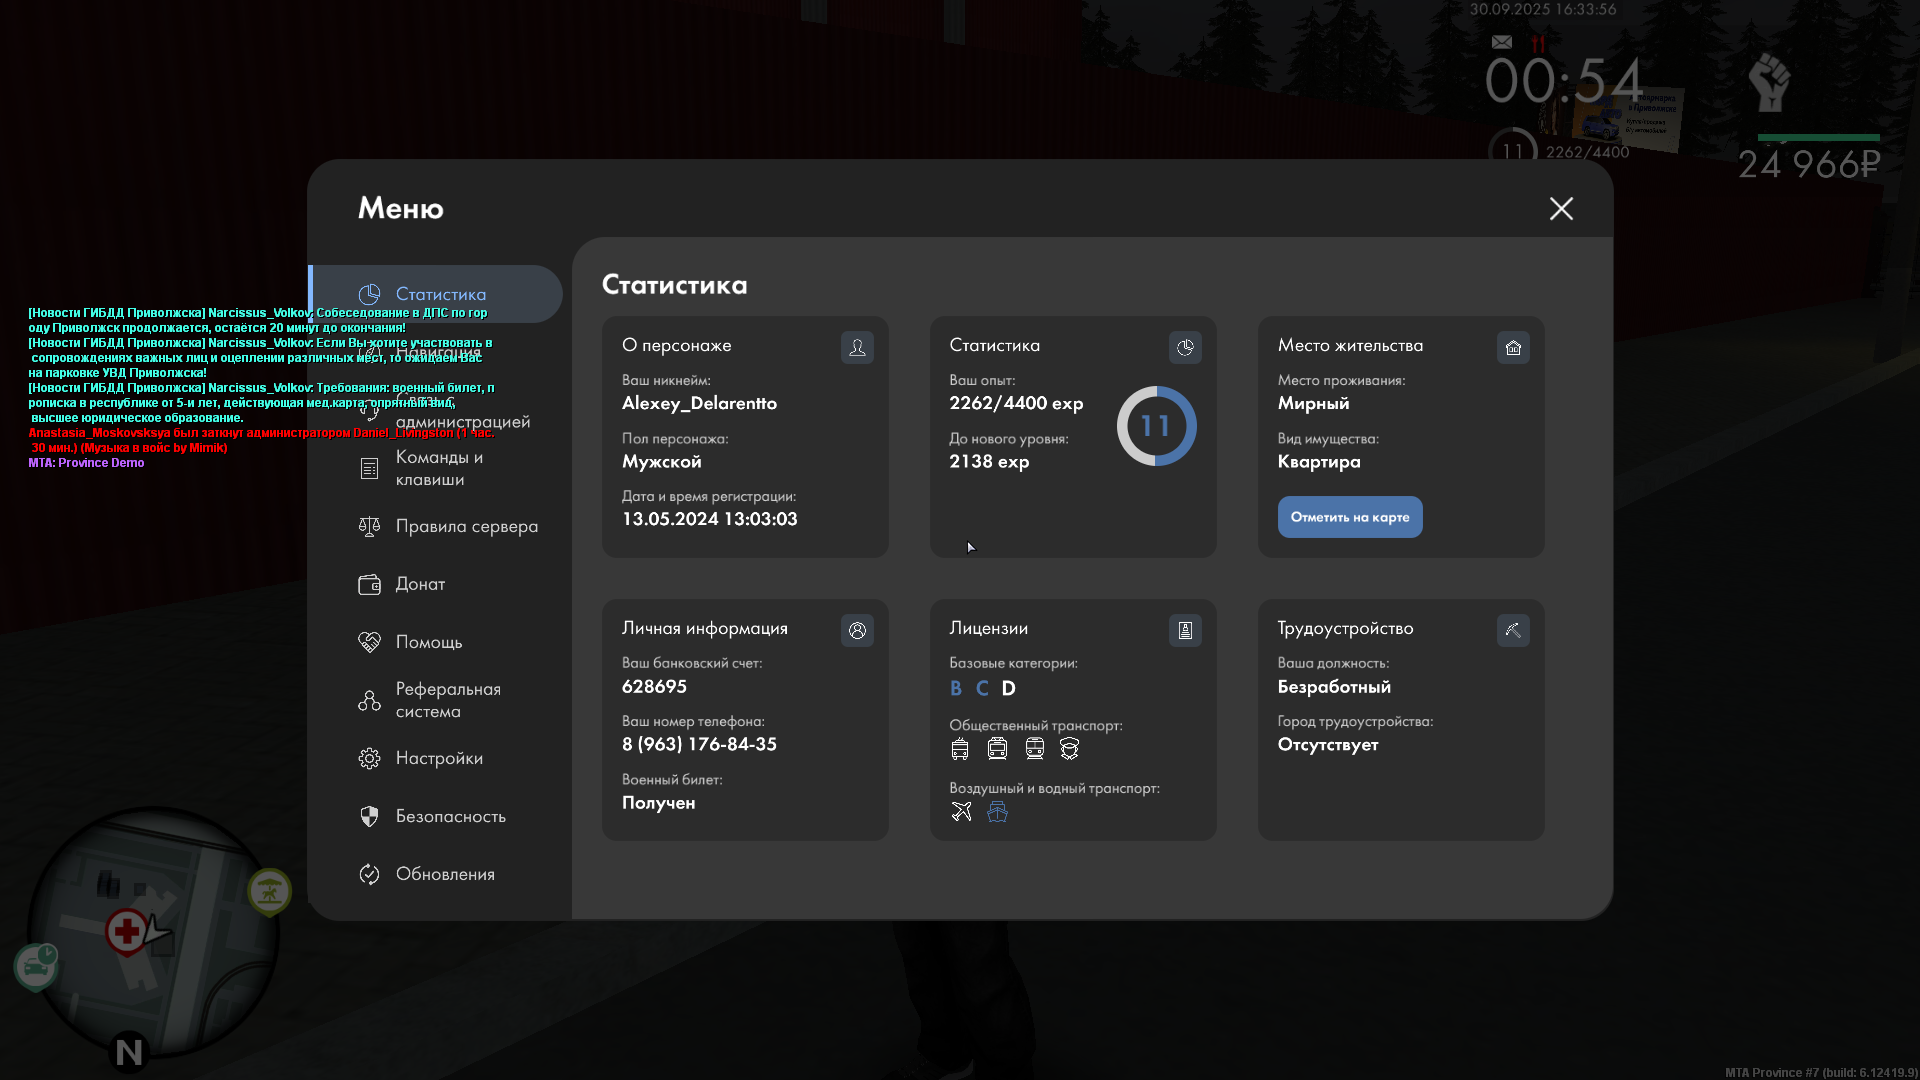Image resolution: width=1920 pixels, height=1080 pixels.
Task: Select Реферальная система menu item
Action: point(447,700)
